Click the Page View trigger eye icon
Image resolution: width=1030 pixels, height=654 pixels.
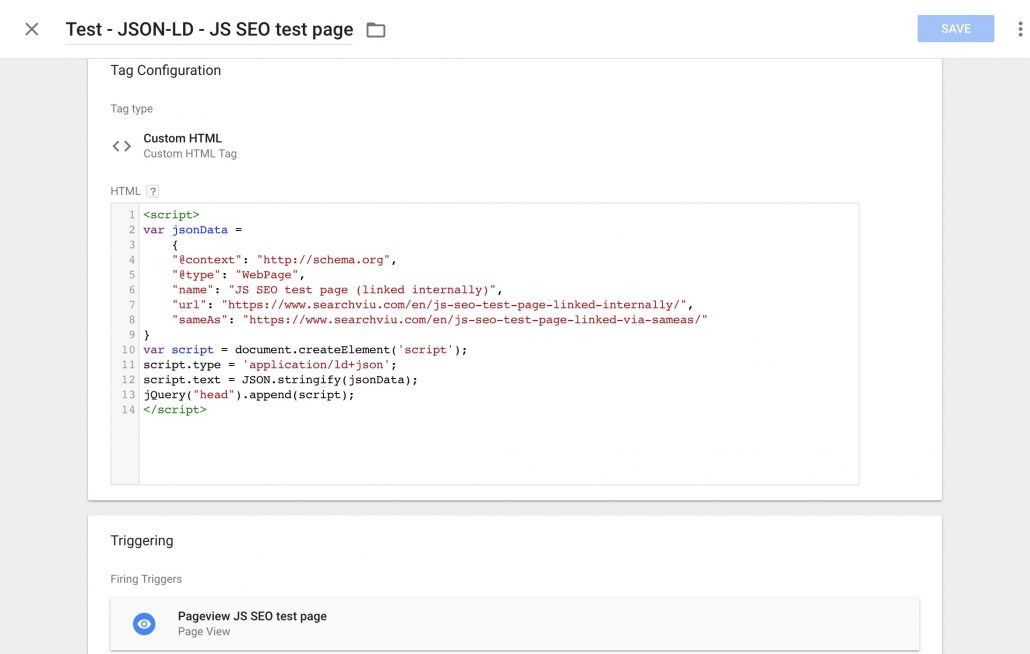[143, 623]
